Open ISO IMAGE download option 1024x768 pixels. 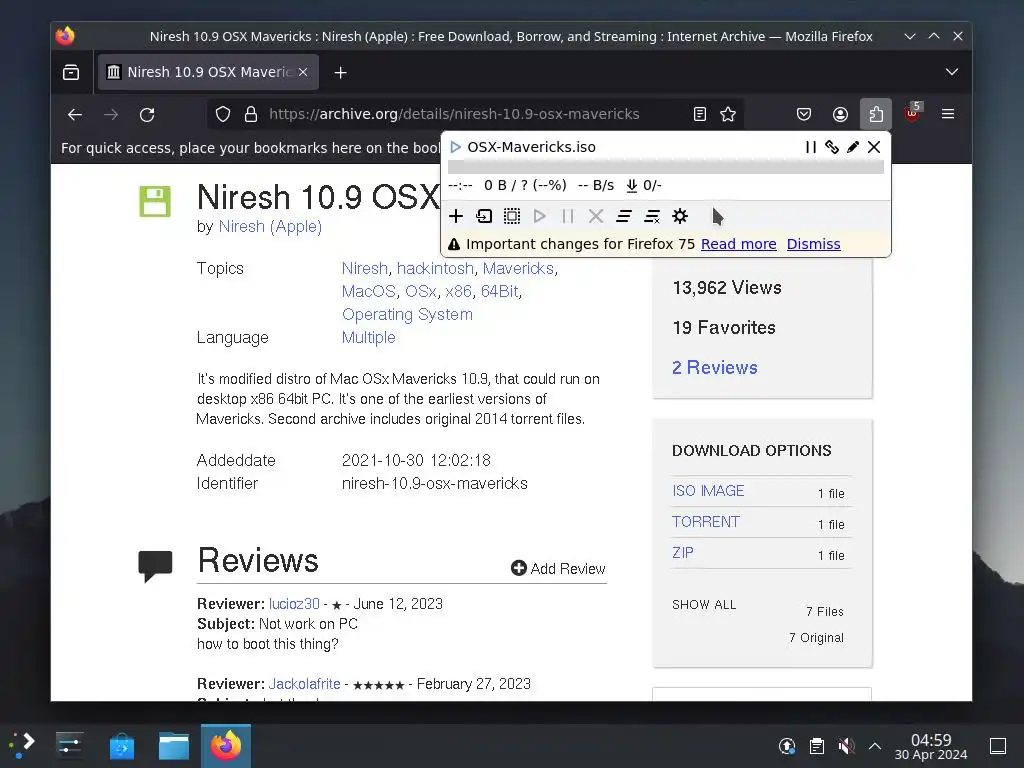708,491
